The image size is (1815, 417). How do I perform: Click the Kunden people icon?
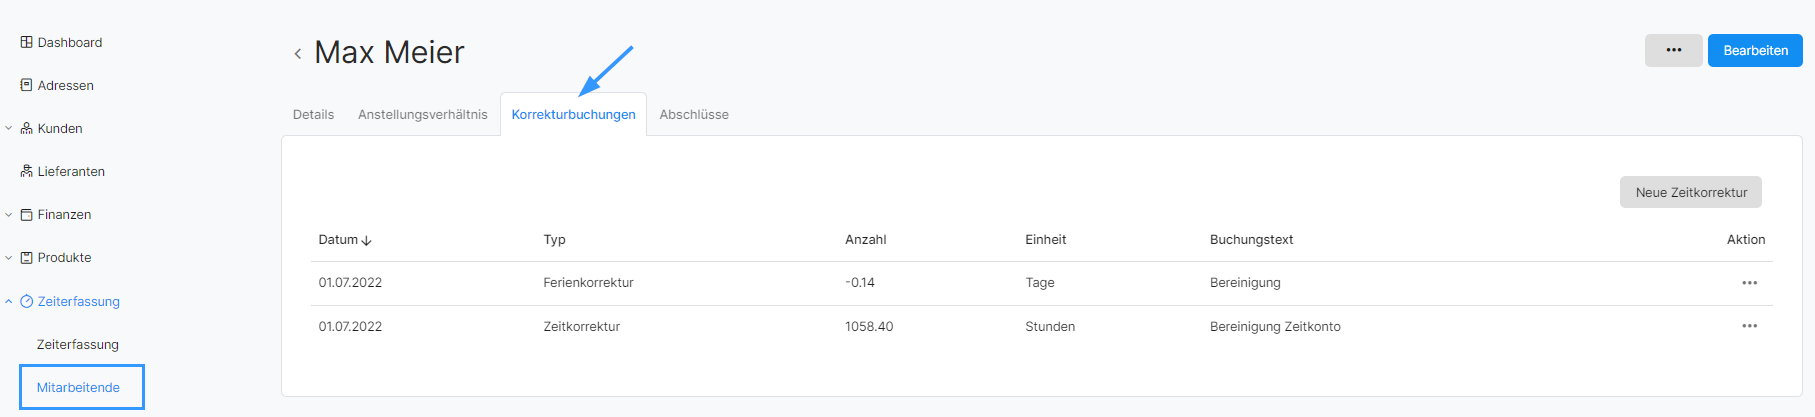coord(26,128)
